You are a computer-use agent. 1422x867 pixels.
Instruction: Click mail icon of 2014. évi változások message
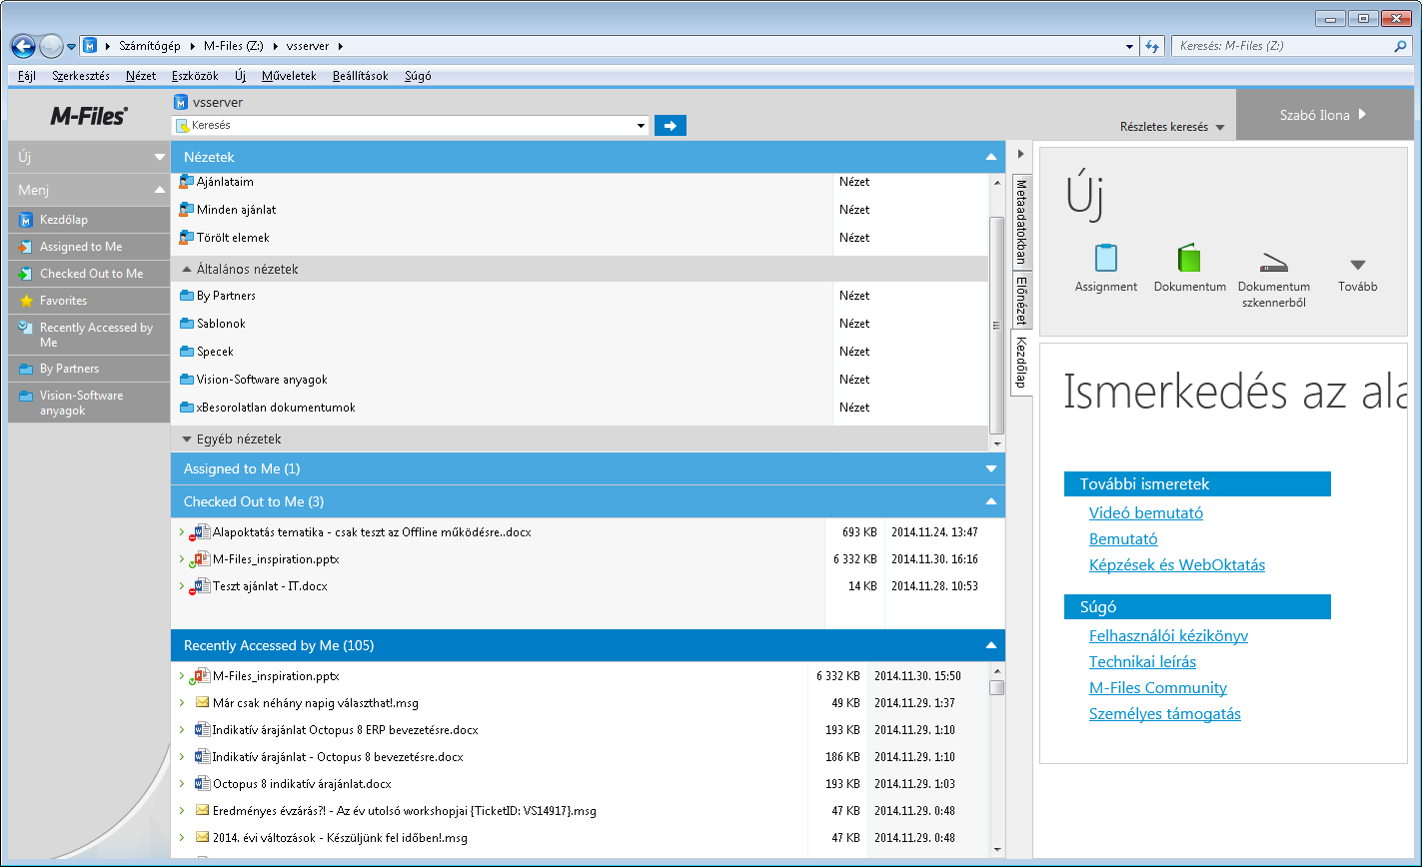click(202, 838)
